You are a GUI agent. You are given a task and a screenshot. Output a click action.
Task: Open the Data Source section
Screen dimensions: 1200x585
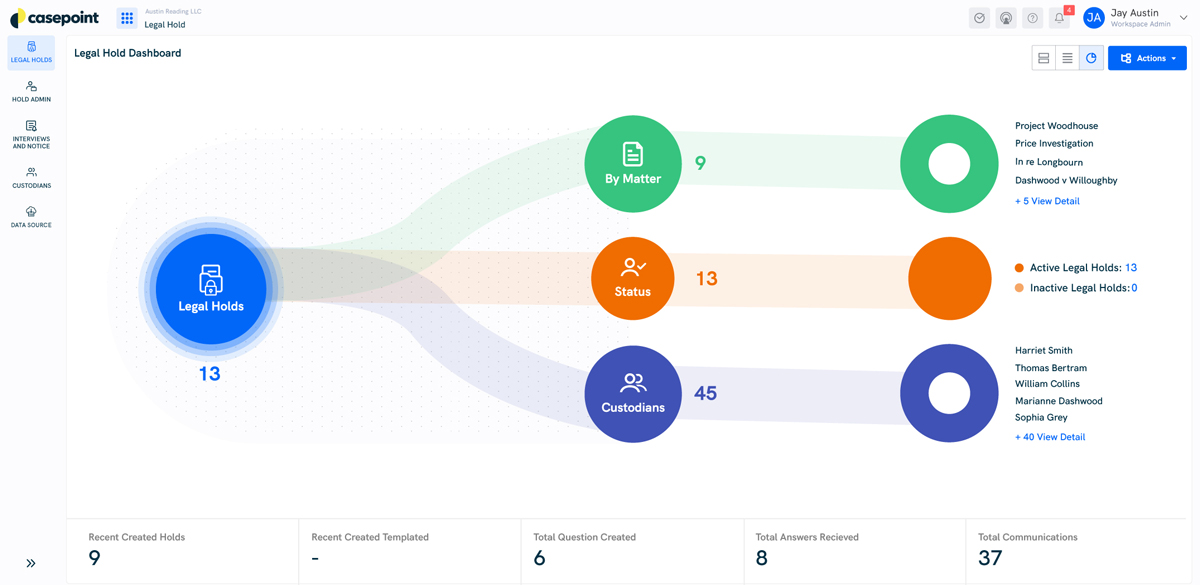pos(31,217)
